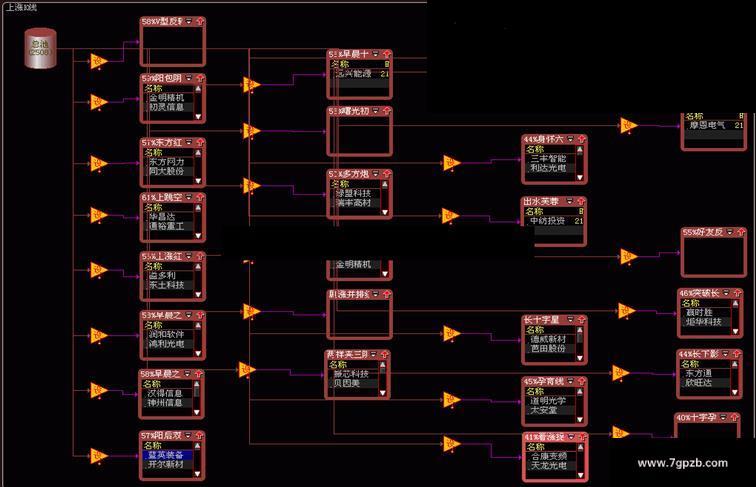Image resolution: width=756 pixels, height=487 pixels.
Task: Open the filter triangle feeding the 上涨红 box
Action: (x=99, y=270)
